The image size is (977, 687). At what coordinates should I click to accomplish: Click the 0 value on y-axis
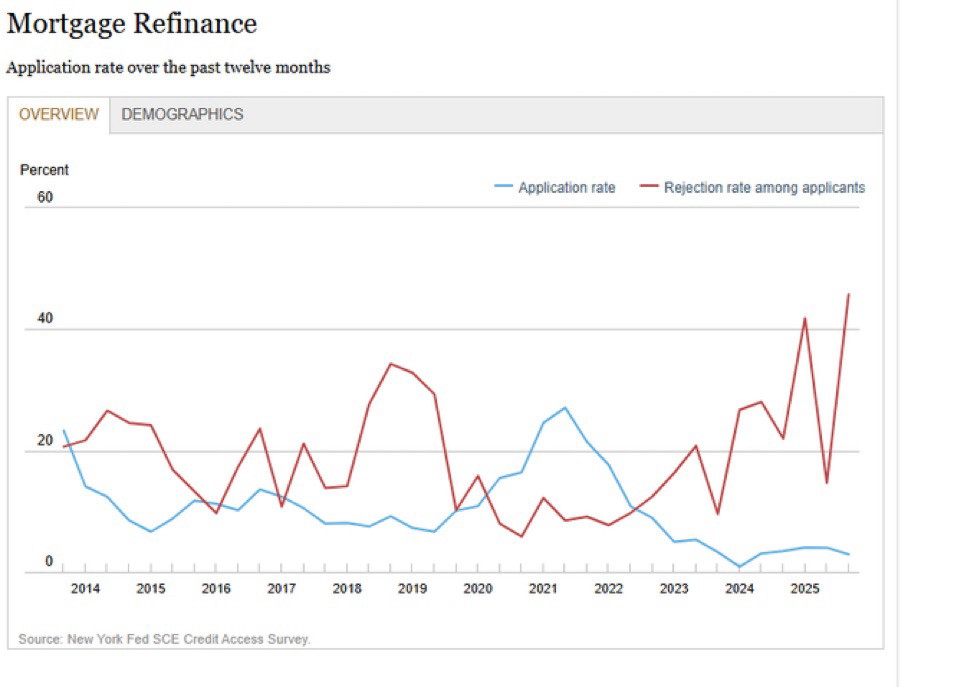[x=48, y=562]
